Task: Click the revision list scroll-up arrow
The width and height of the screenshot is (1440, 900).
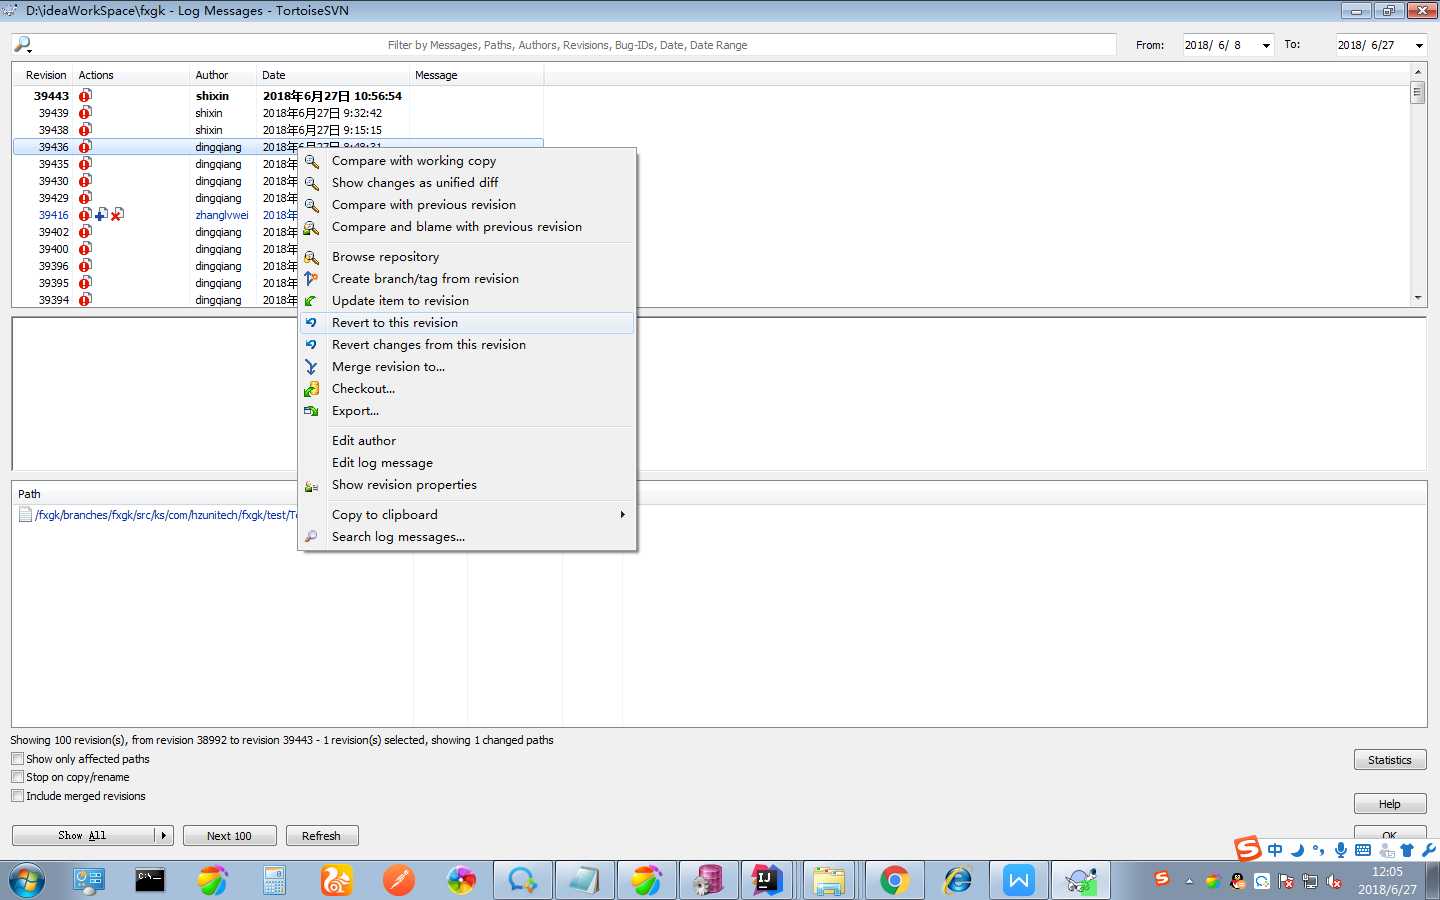Action: click(1417, 72)
